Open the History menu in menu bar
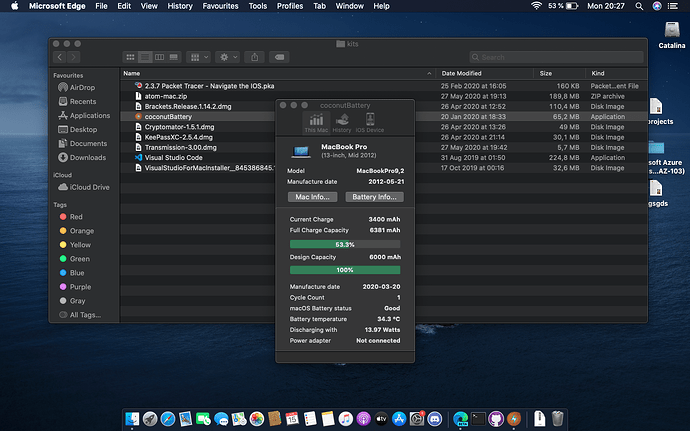This screenshot has width=690, height=431. click(x=180, y=6)
